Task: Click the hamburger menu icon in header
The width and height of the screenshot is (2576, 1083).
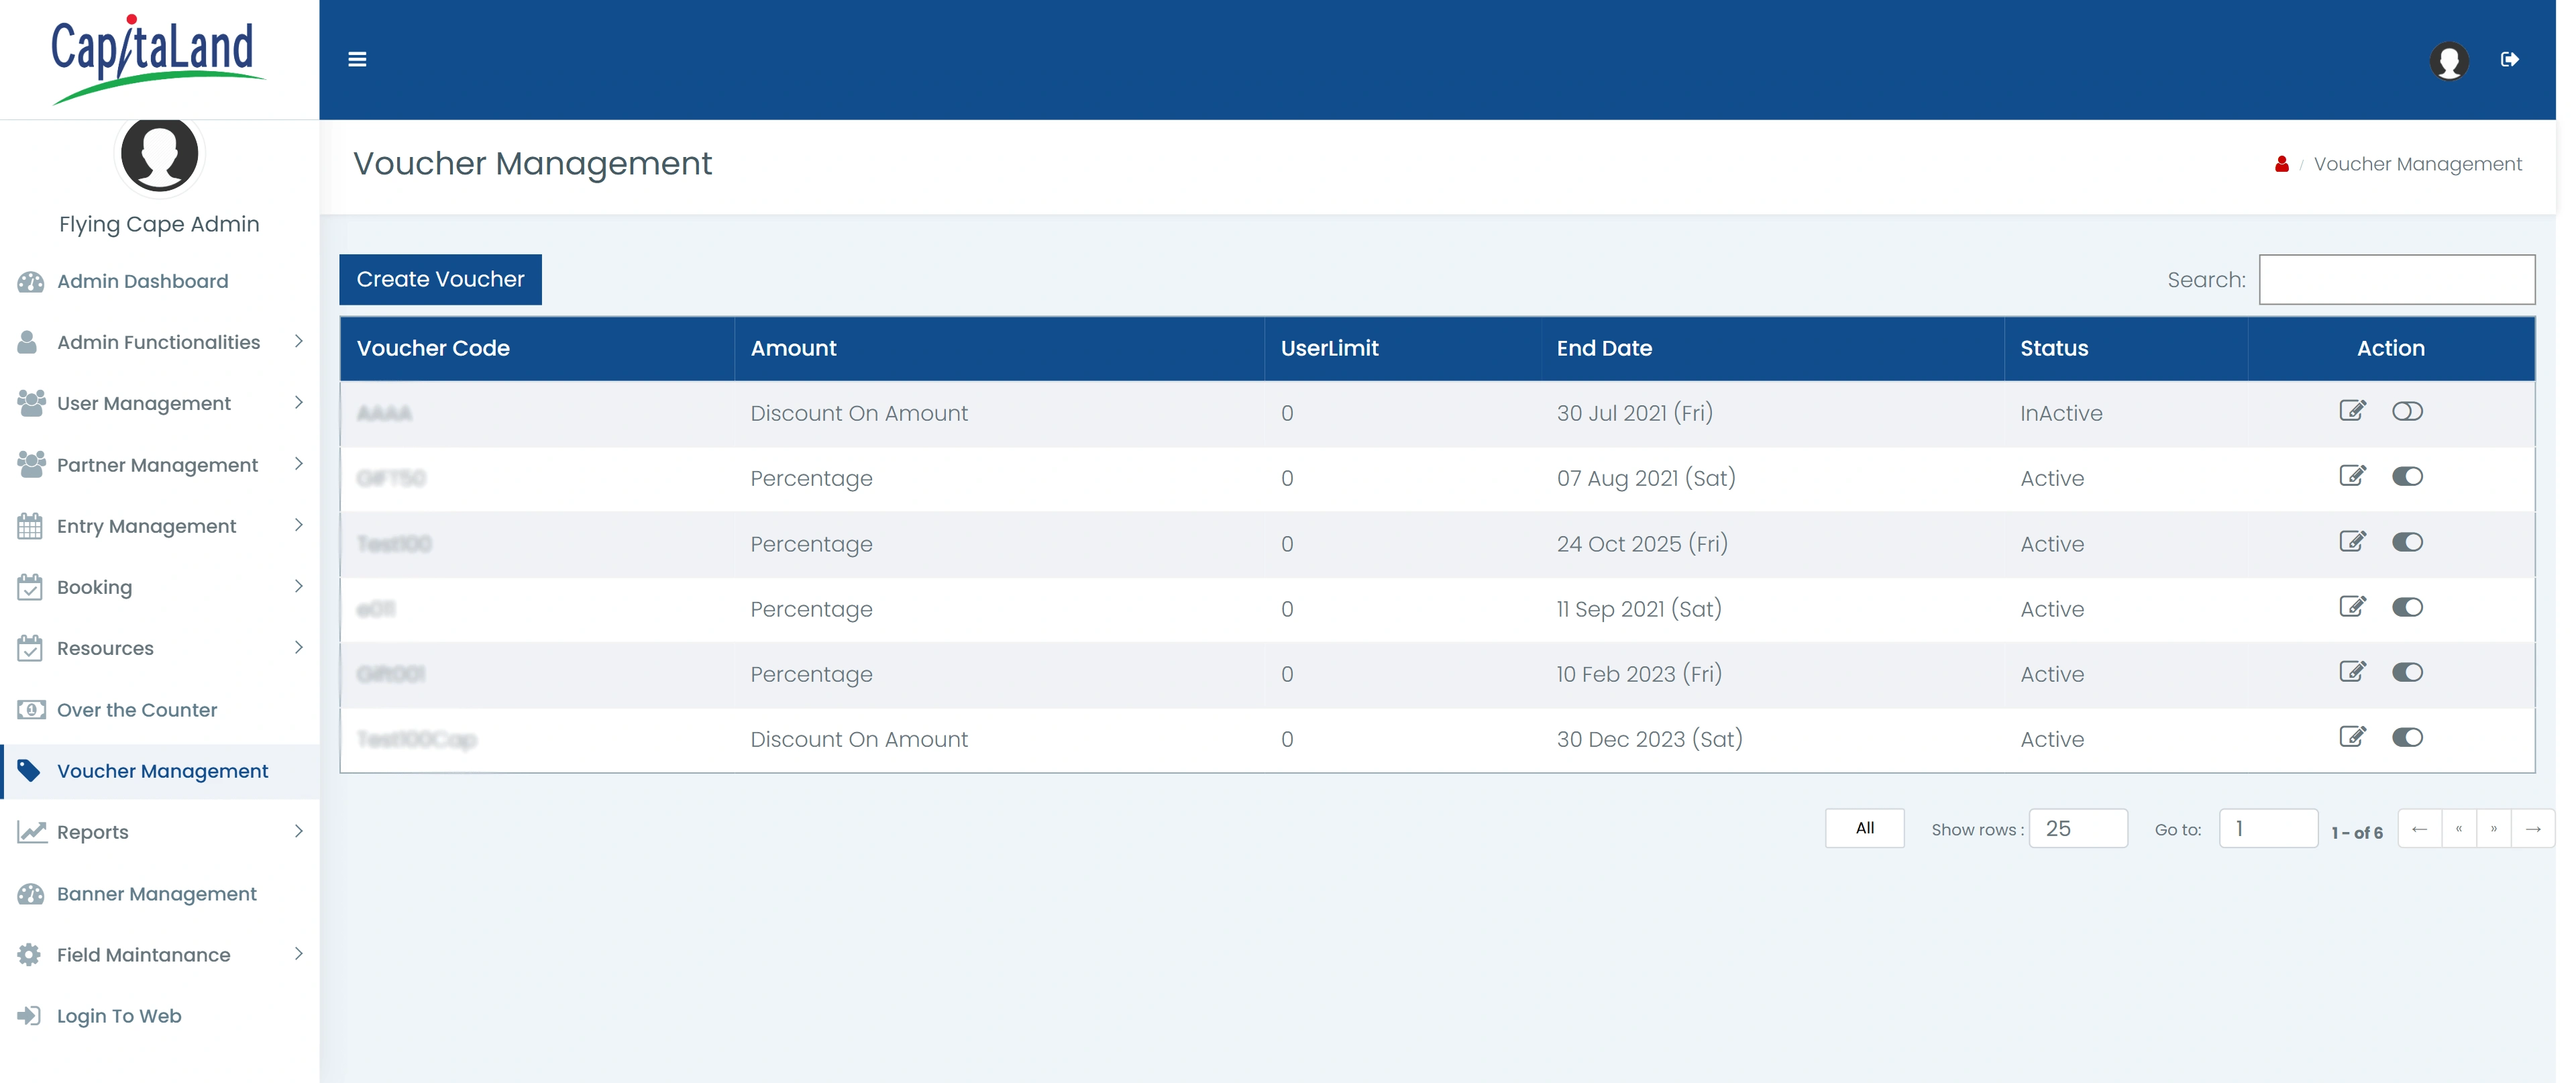Action: point(357,60)
